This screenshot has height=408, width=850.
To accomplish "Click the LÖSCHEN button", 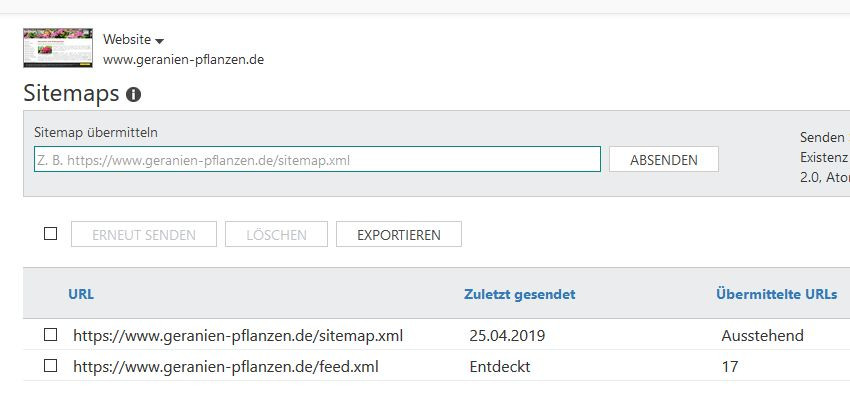I will (x=276, y=234).
